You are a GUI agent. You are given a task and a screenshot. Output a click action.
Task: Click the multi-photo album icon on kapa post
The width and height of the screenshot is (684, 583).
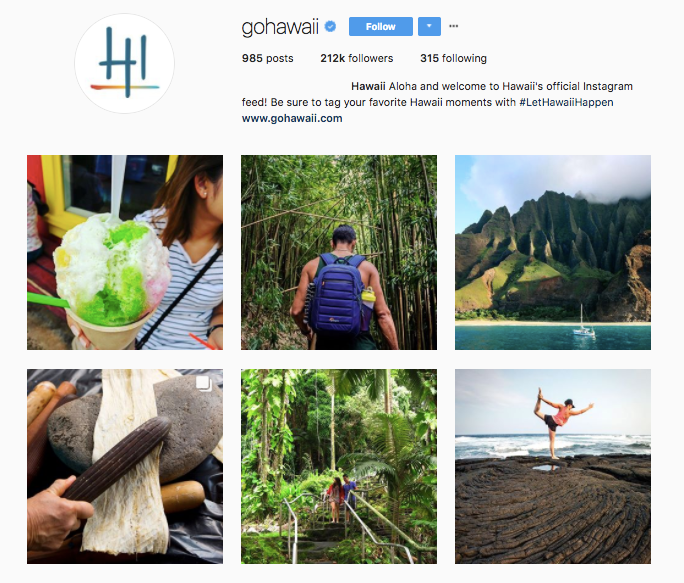[204, 384]
